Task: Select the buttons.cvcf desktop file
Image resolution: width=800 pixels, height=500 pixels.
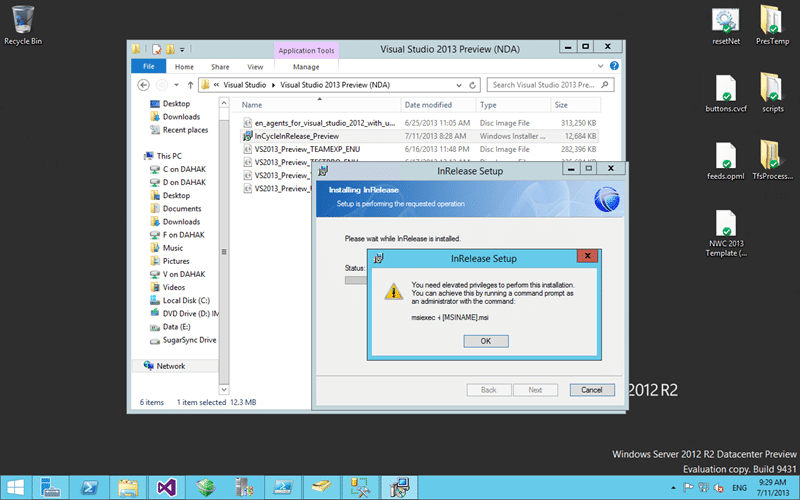Action: pyautogui.click(x=726, y=93)
